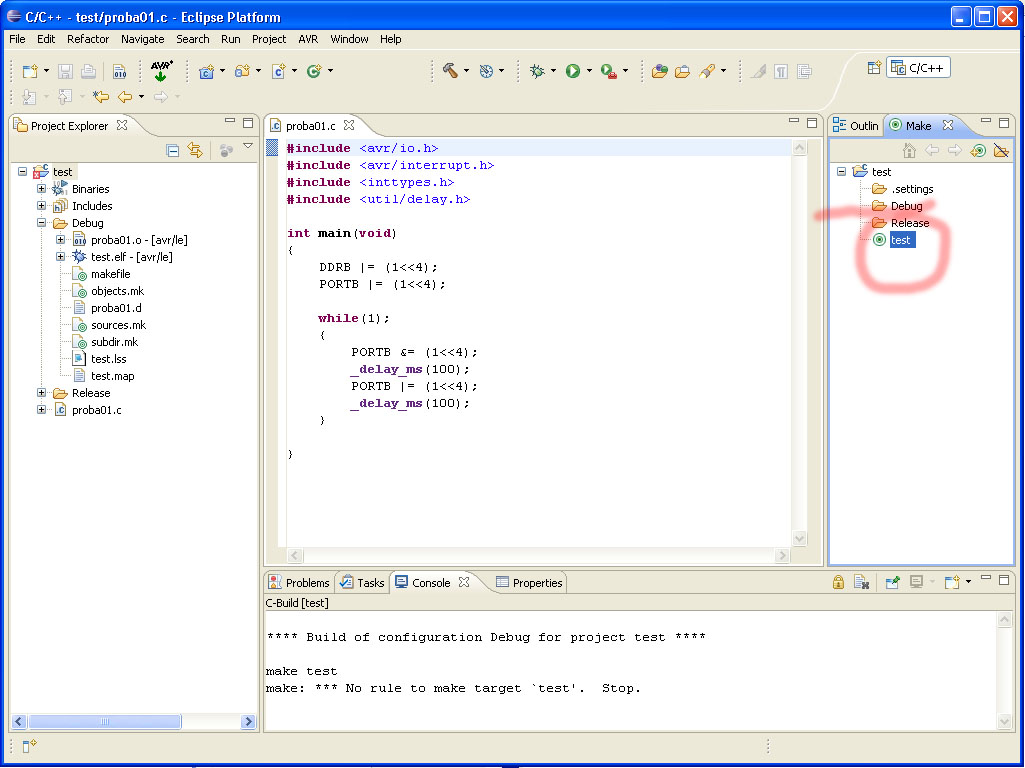Click the AVR upload to device icon
Image resolution: width=1025 pixels, height=768 pixels.
161,71
